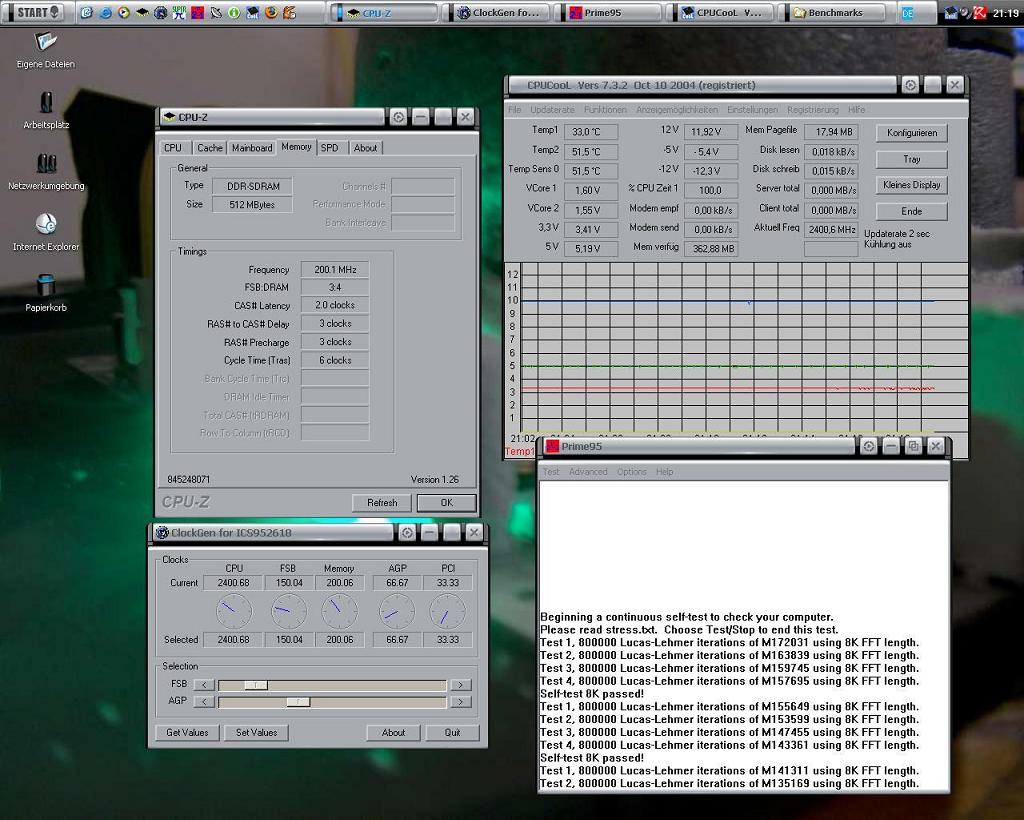Open Updaterate menu in CPUCool

pyautogui.click(x=552, y=110)
